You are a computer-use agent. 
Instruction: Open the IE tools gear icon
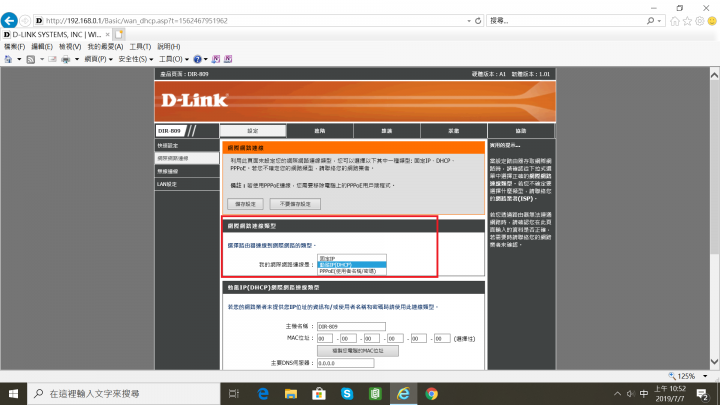699,21
